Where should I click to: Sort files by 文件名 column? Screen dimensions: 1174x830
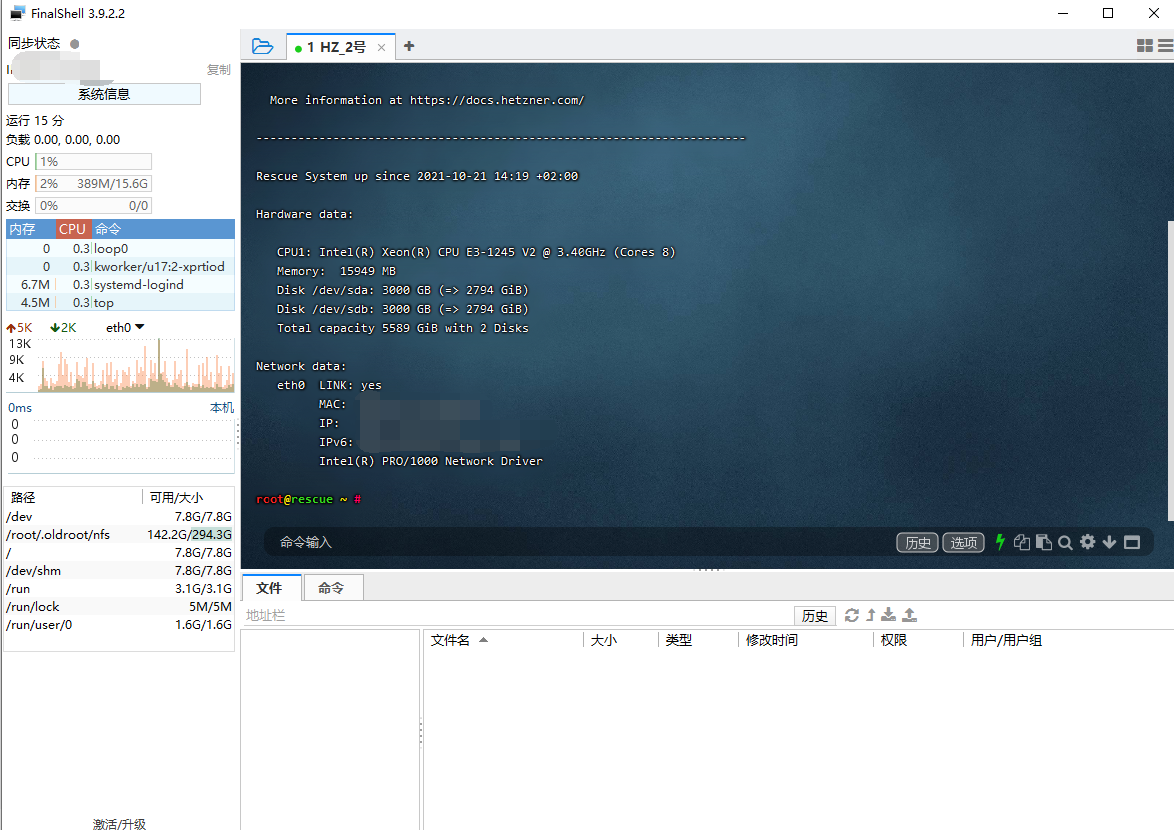504,641
